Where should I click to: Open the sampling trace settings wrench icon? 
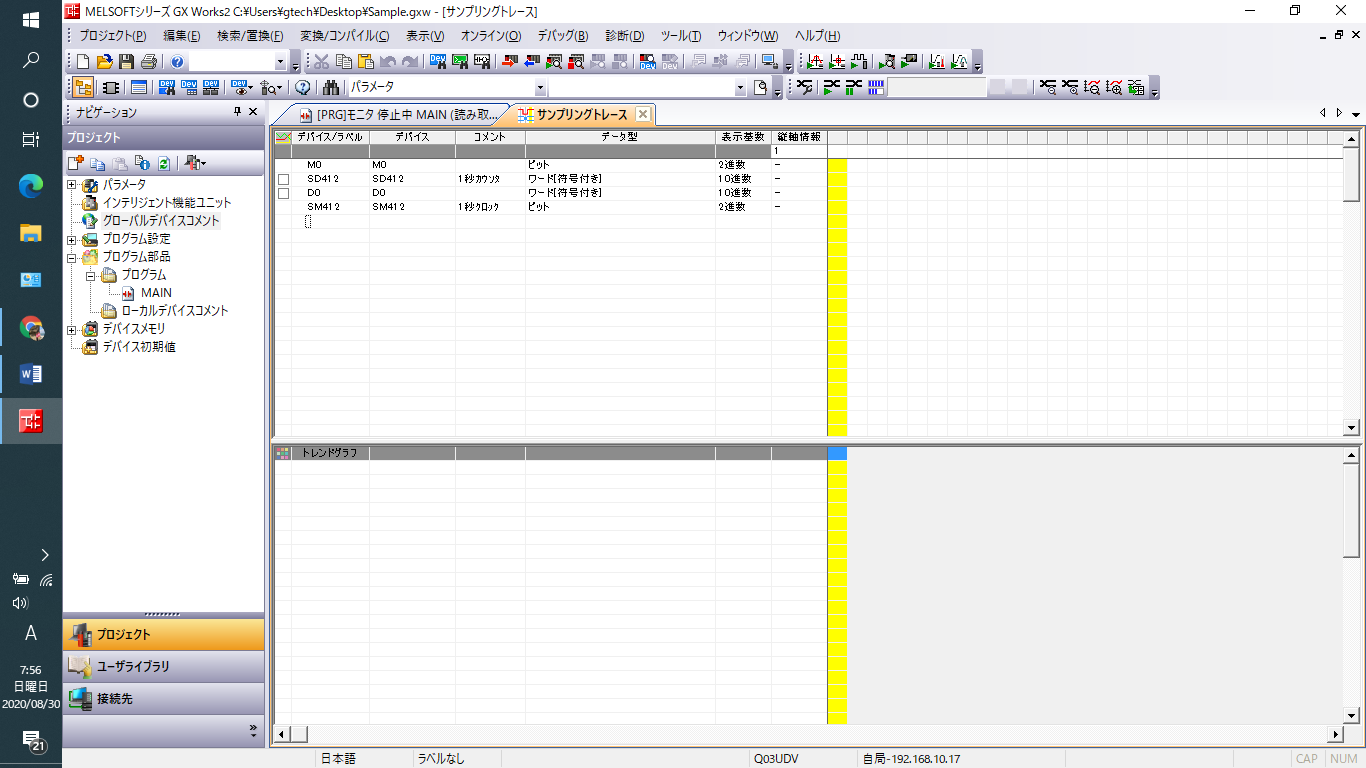click(805, 87)
